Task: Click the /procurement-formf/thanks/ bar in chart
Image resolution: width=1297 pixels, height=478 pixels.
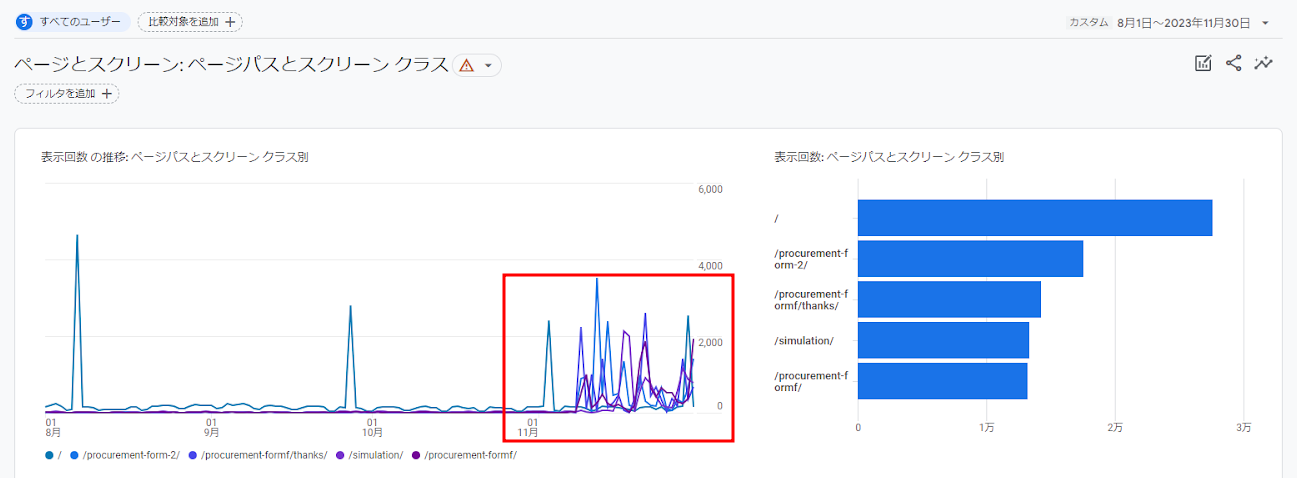Action: point(949,299)
